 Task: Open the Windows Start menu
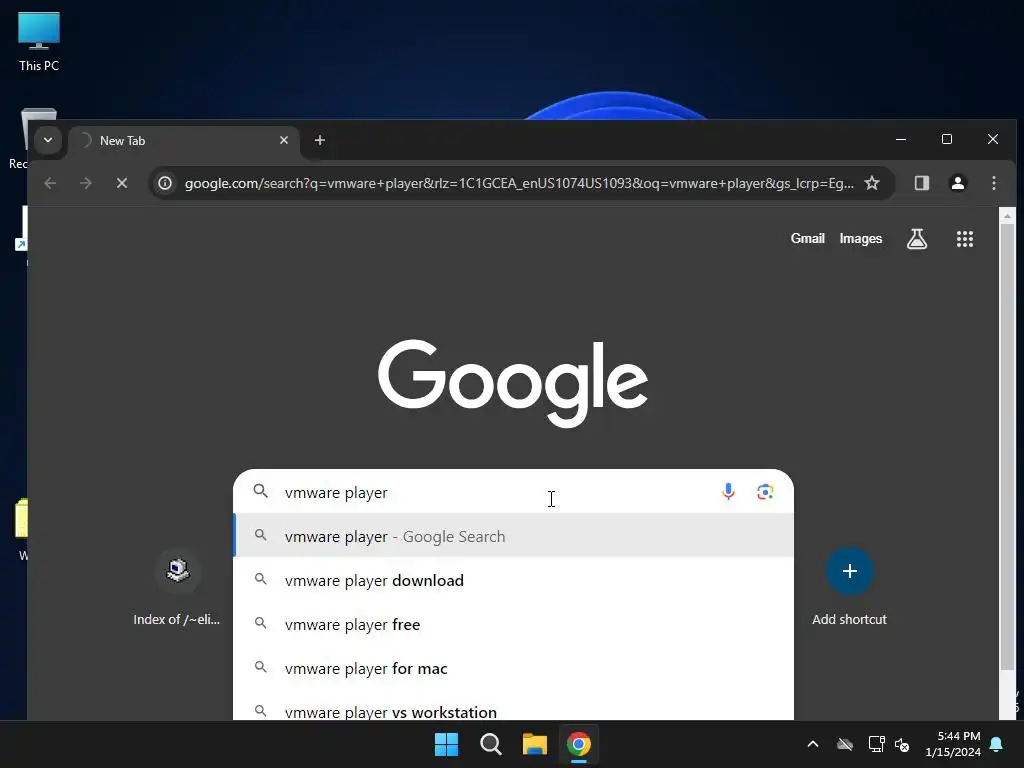point(447,744)
